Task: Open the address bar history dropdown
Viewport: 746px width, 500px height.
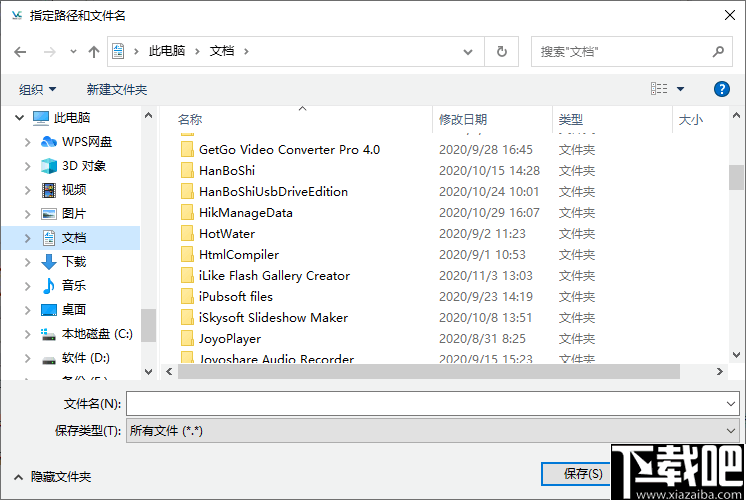Action: pyautogui.click(x=468, y=52)
